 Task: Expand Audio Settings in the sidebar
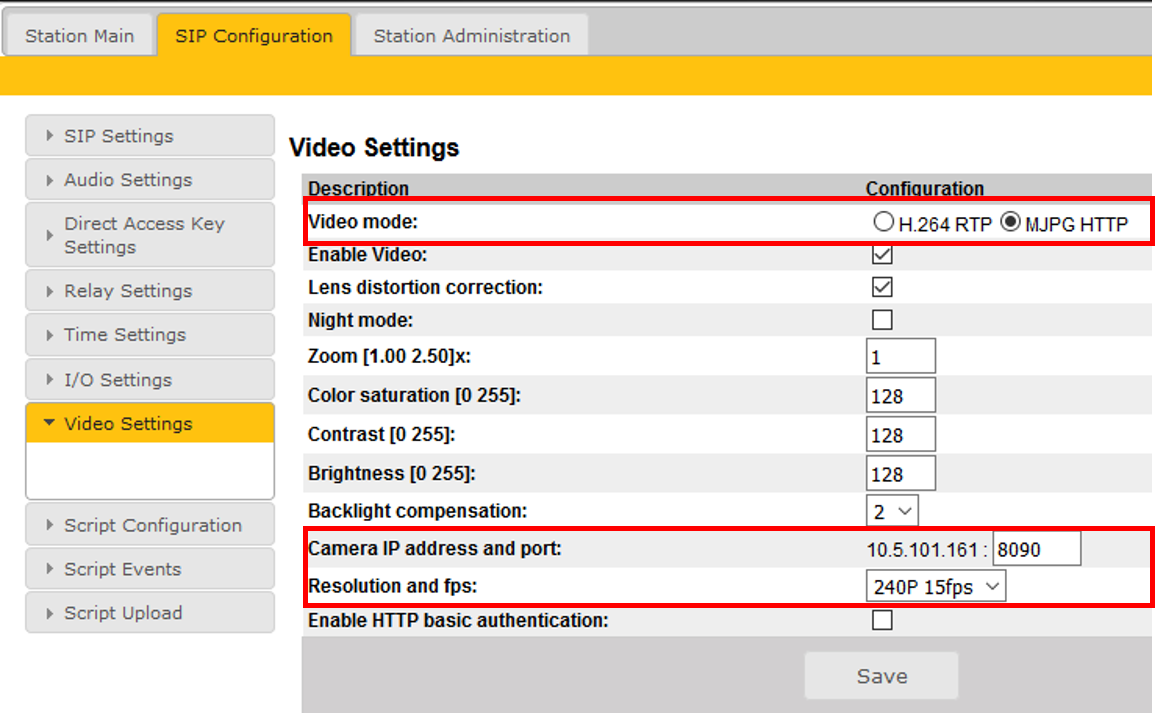pyautogui.click(x=149, y=180)
